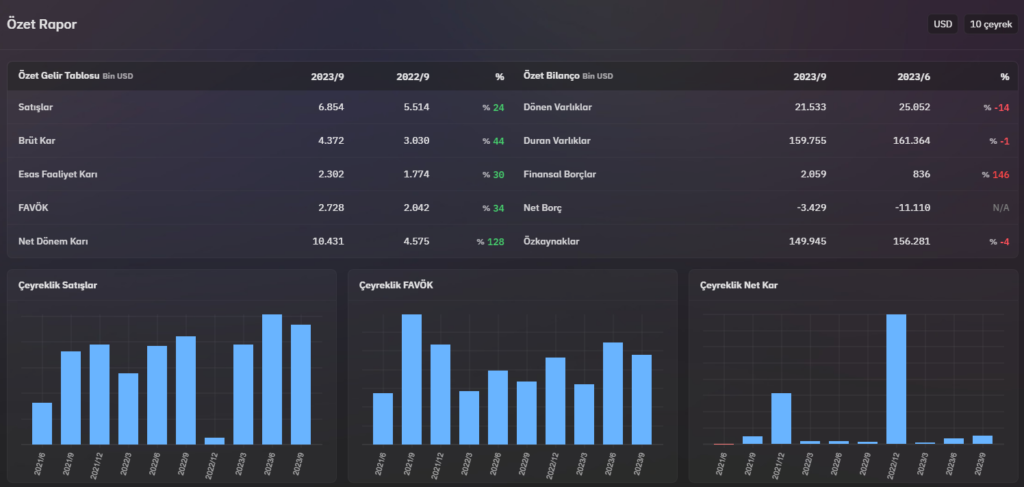The height and width of the screenshot is (487, 1024).
Task: Select the Özkaynaklar value 149.945
Action: tap(808, 242)
